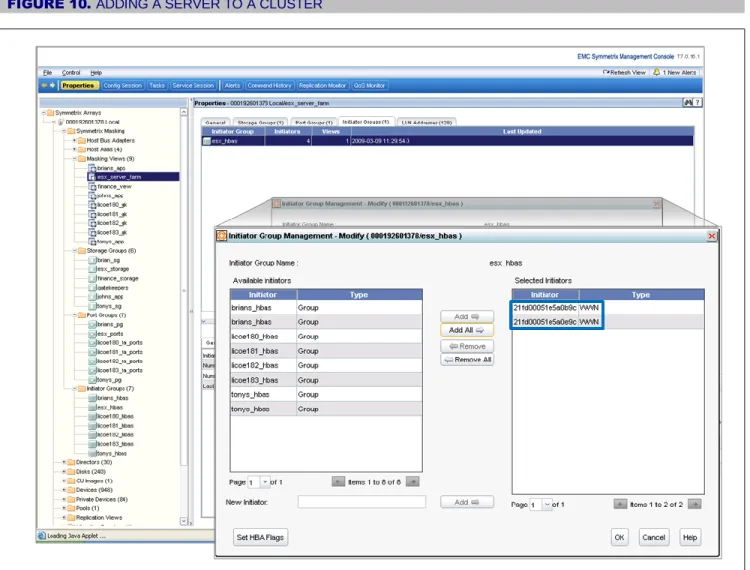750x570 pixels.
Task: Click the brians_hbas initiator group icon in tree
Action: coord(93,398)
